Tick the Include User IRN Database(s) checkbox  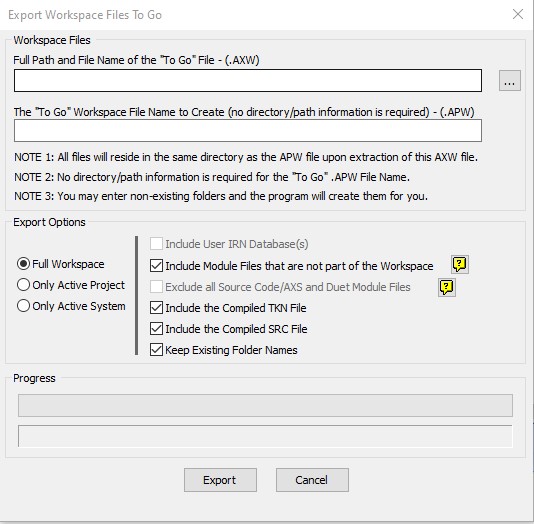tap(156, 244)
